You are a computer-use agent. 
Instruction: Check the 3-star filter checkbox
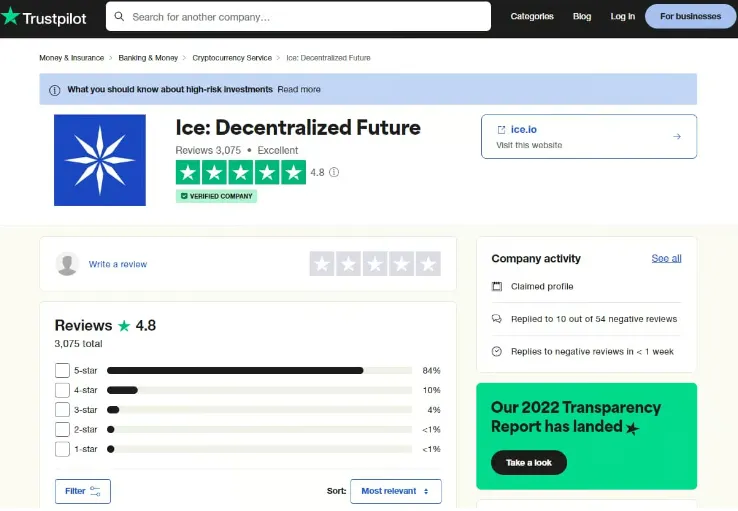[62, 410]
